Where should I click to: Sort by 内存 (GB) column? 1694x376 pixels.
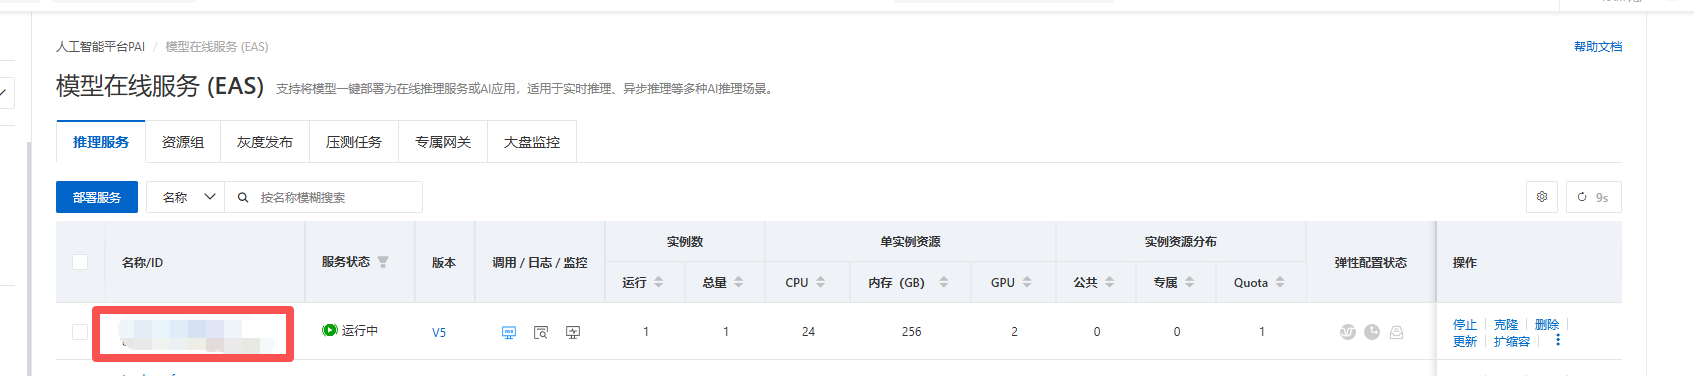[x=943, y=283]
